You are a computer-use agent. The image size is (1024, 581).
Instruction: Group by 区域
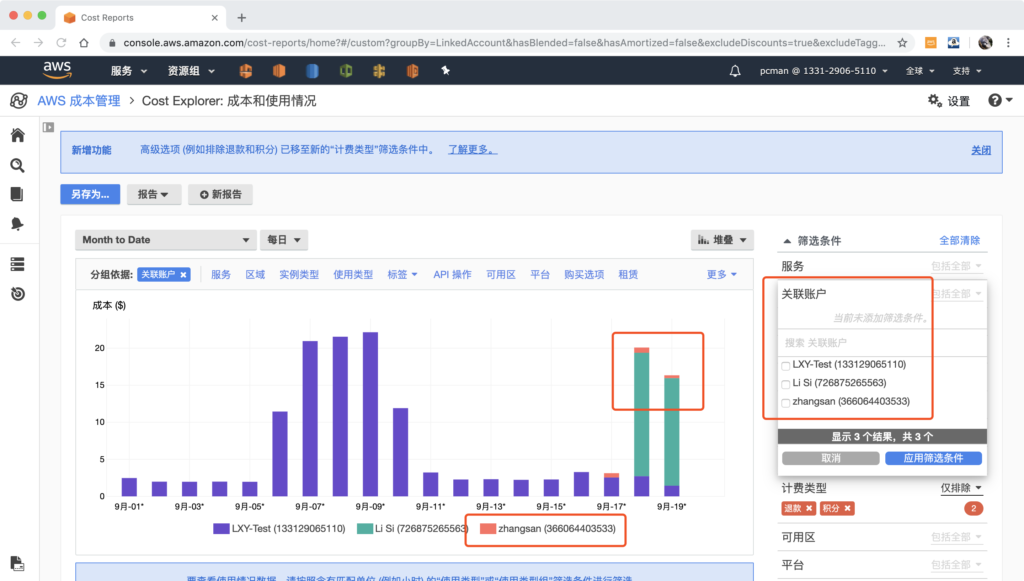point(255,275)
